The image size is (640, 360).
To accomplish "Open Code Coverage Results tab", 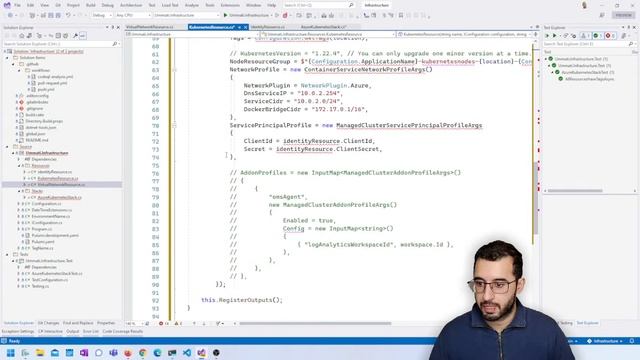I will point(123,331).
